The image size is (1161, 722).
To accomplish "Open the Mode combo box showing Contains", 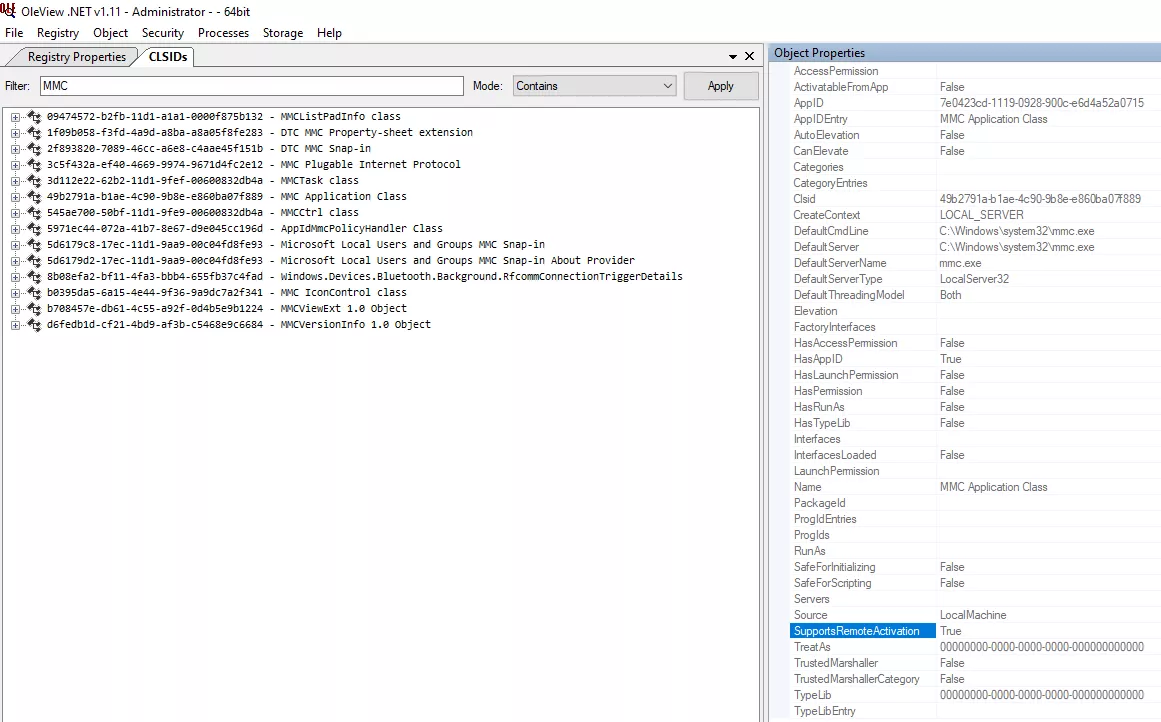I will 594,86.
